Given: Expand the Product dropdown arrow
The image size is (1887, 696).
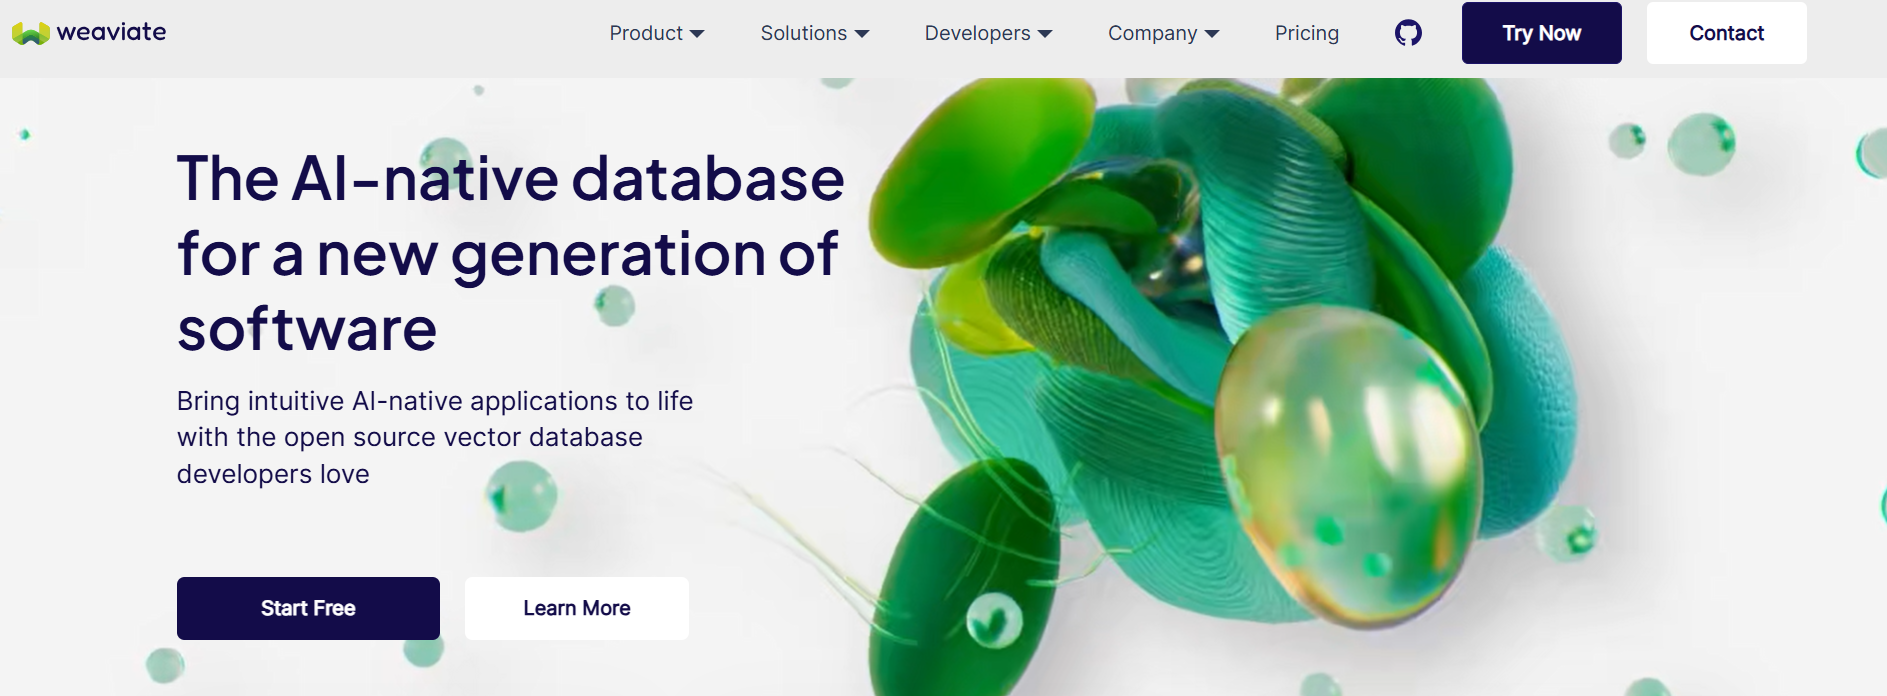Looking at the screenshot, I should pyautogui.click(x=697, y=34).
